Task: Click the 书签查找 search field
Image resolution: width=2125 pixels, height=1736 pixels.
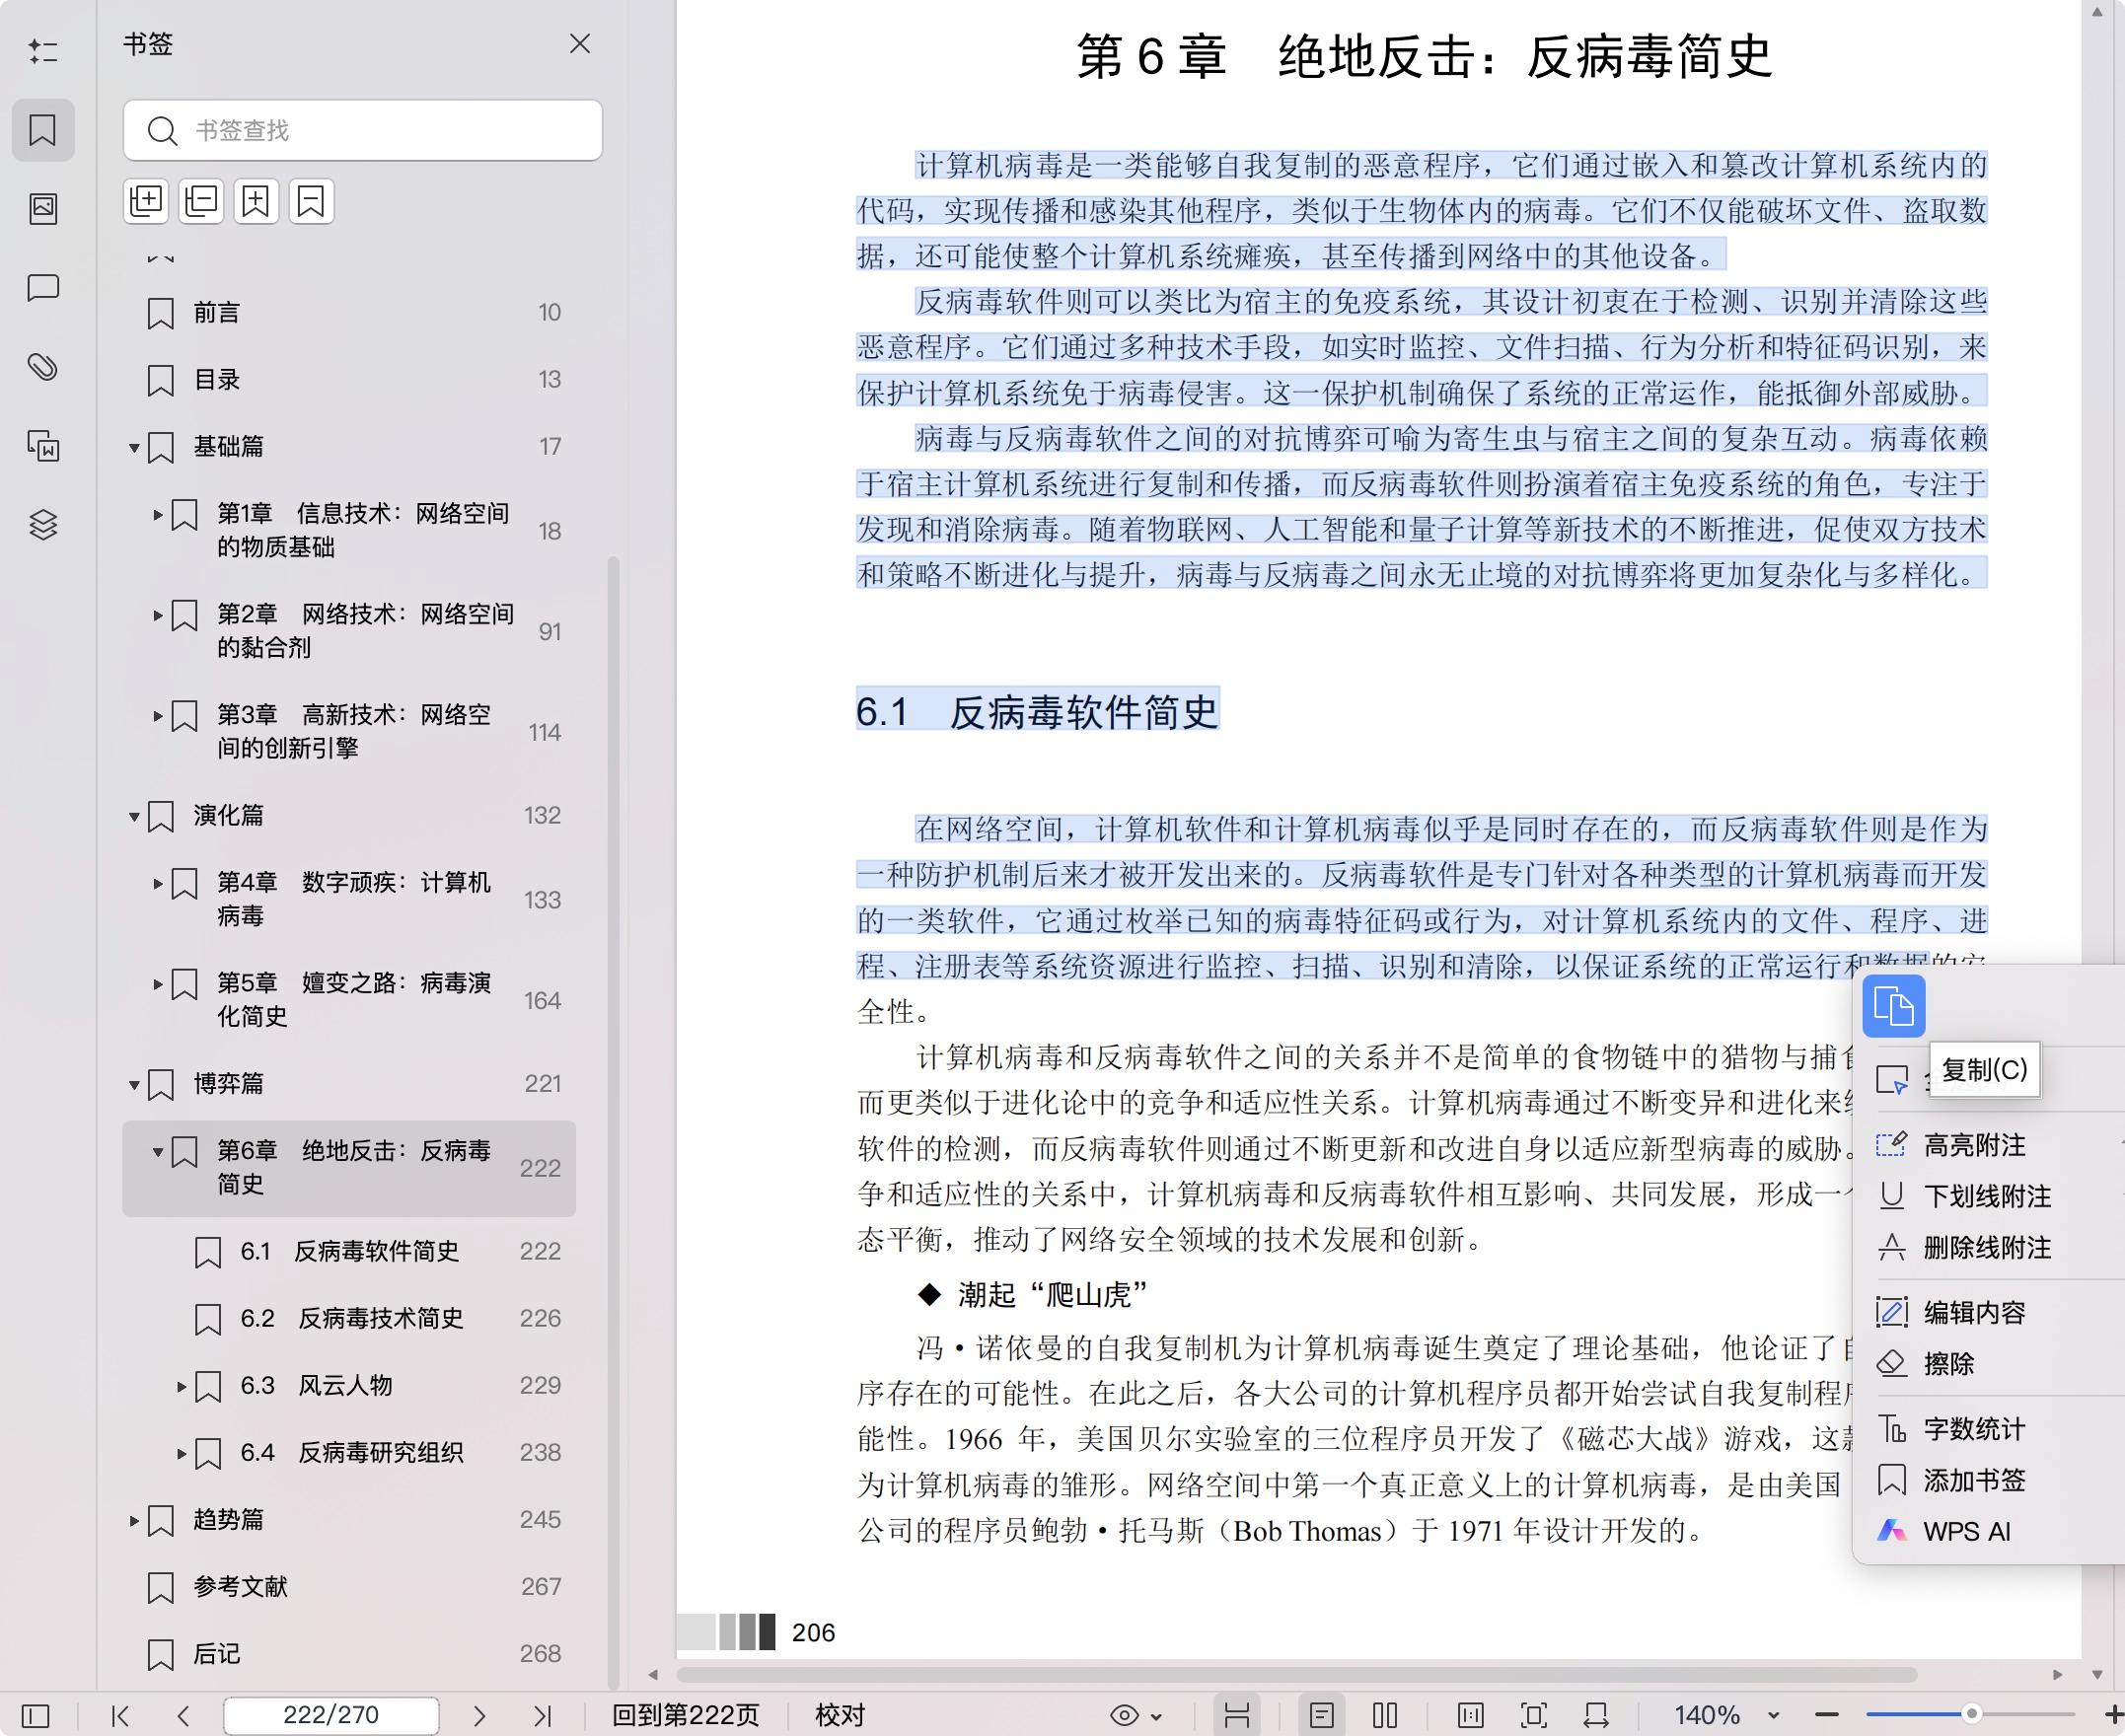Action: [x=363, y=130]
